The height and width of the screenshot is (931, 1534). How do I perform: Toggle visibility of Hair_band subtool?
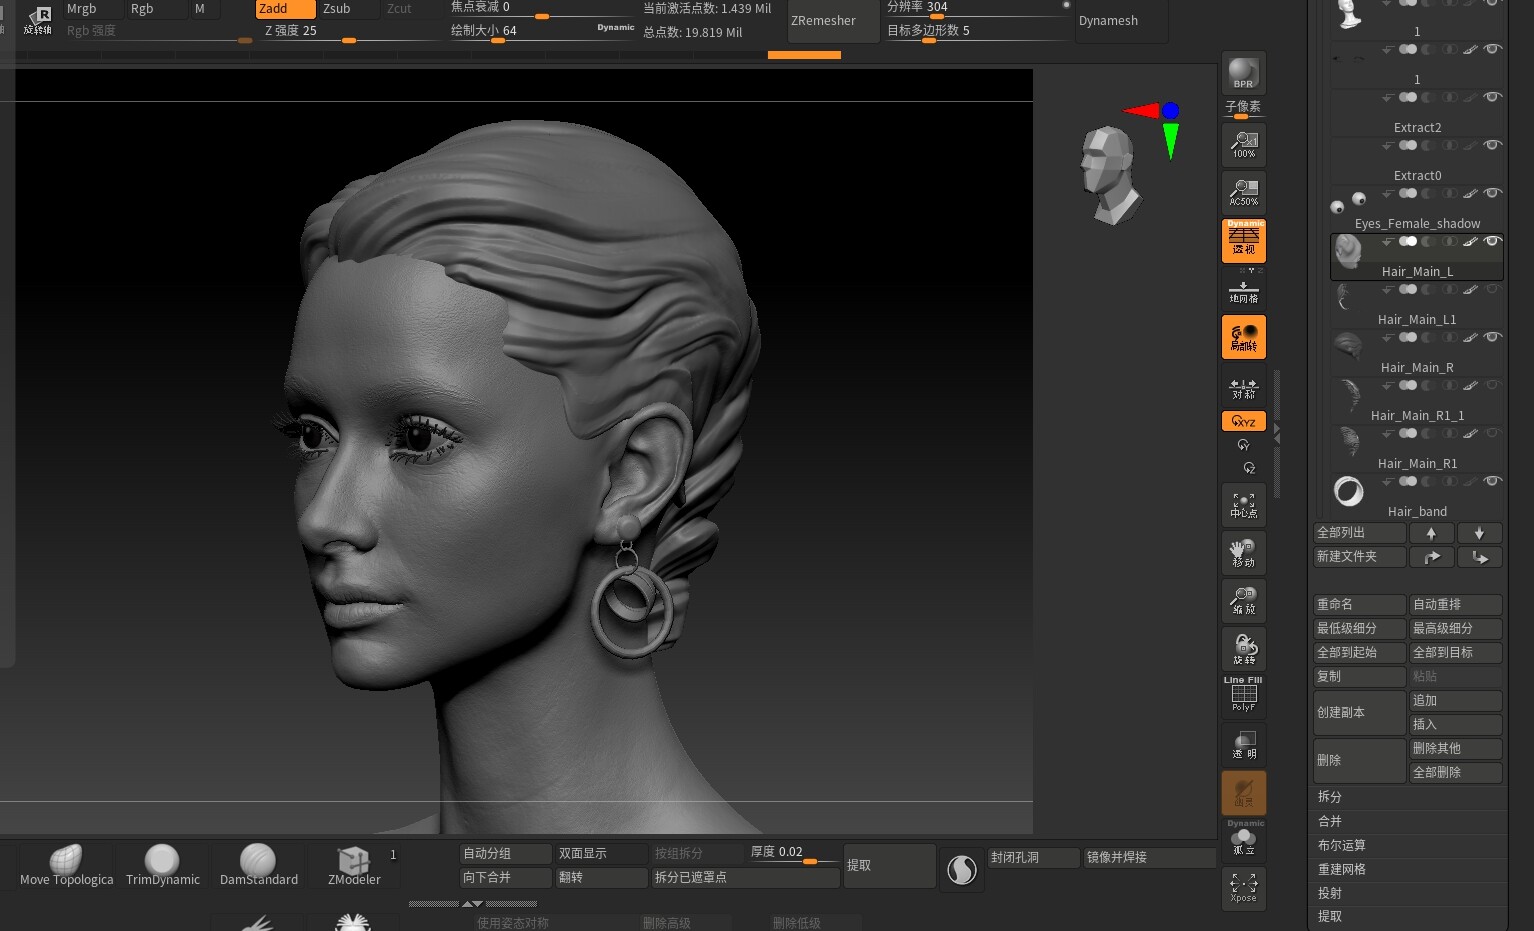tap(1492, 481)
